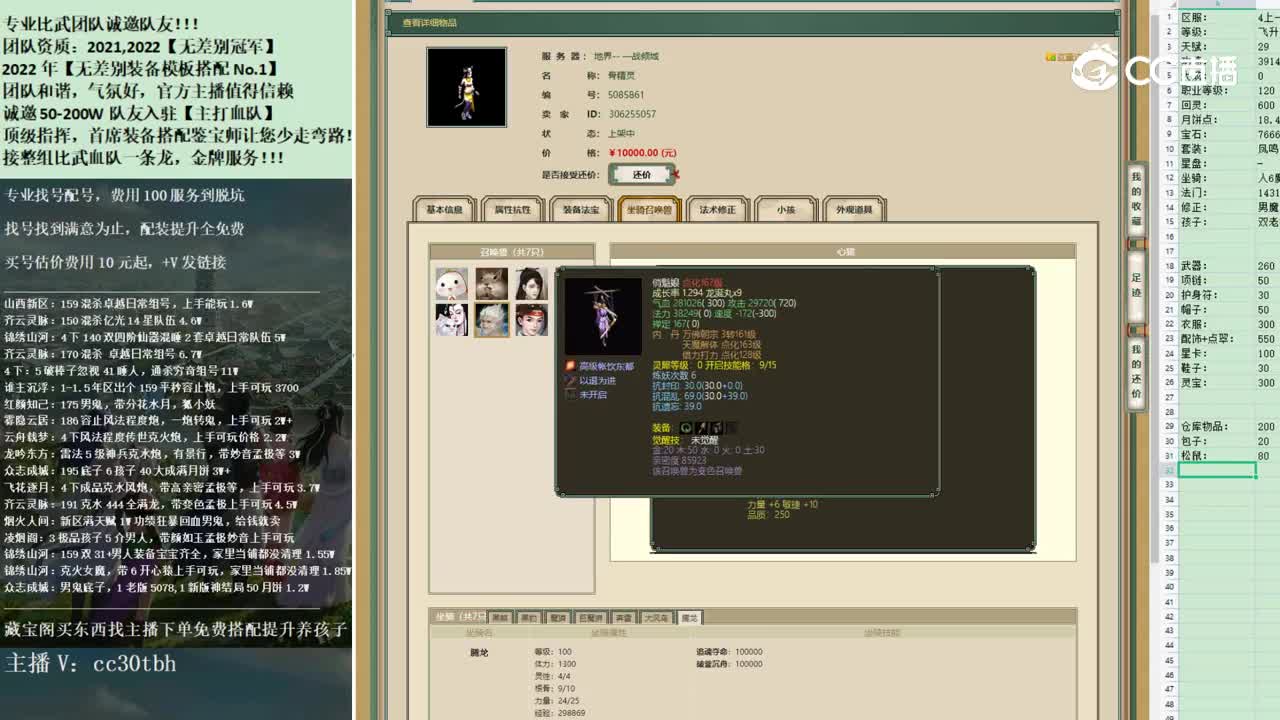Switch to the 外观道具 tab

point(852,209)
